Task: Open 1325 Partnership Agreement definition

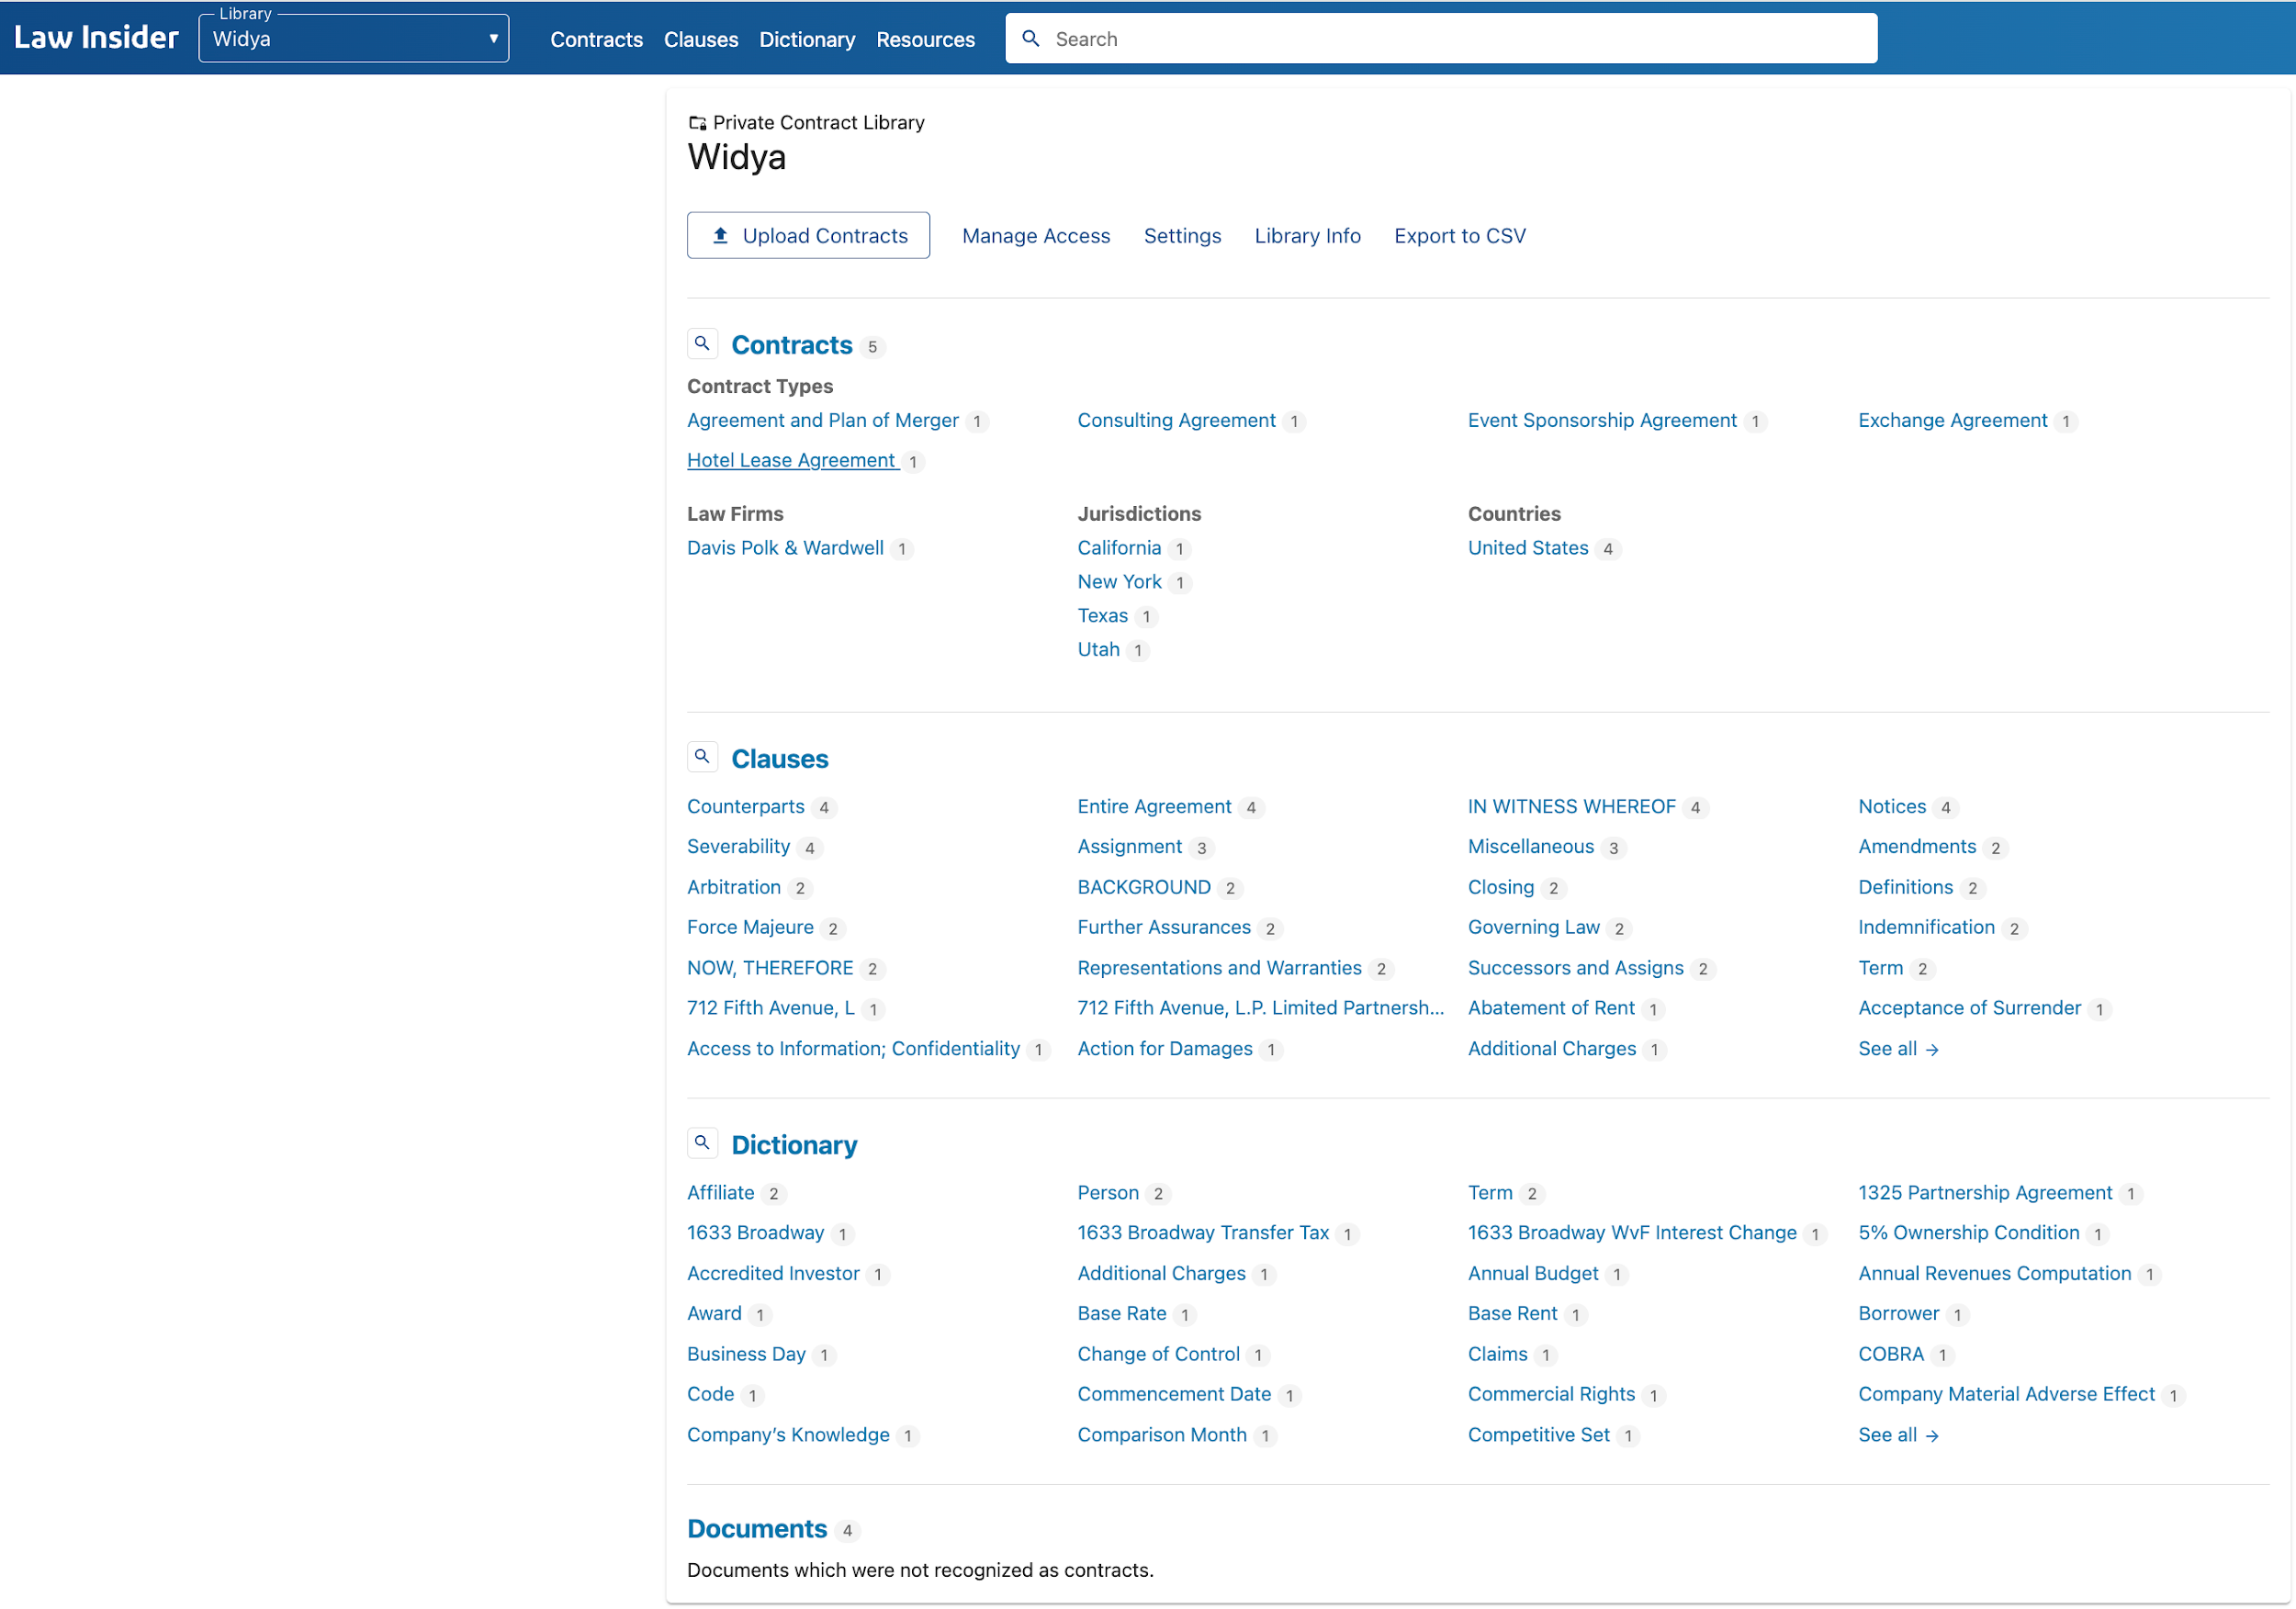Action: (1985, 1193)
